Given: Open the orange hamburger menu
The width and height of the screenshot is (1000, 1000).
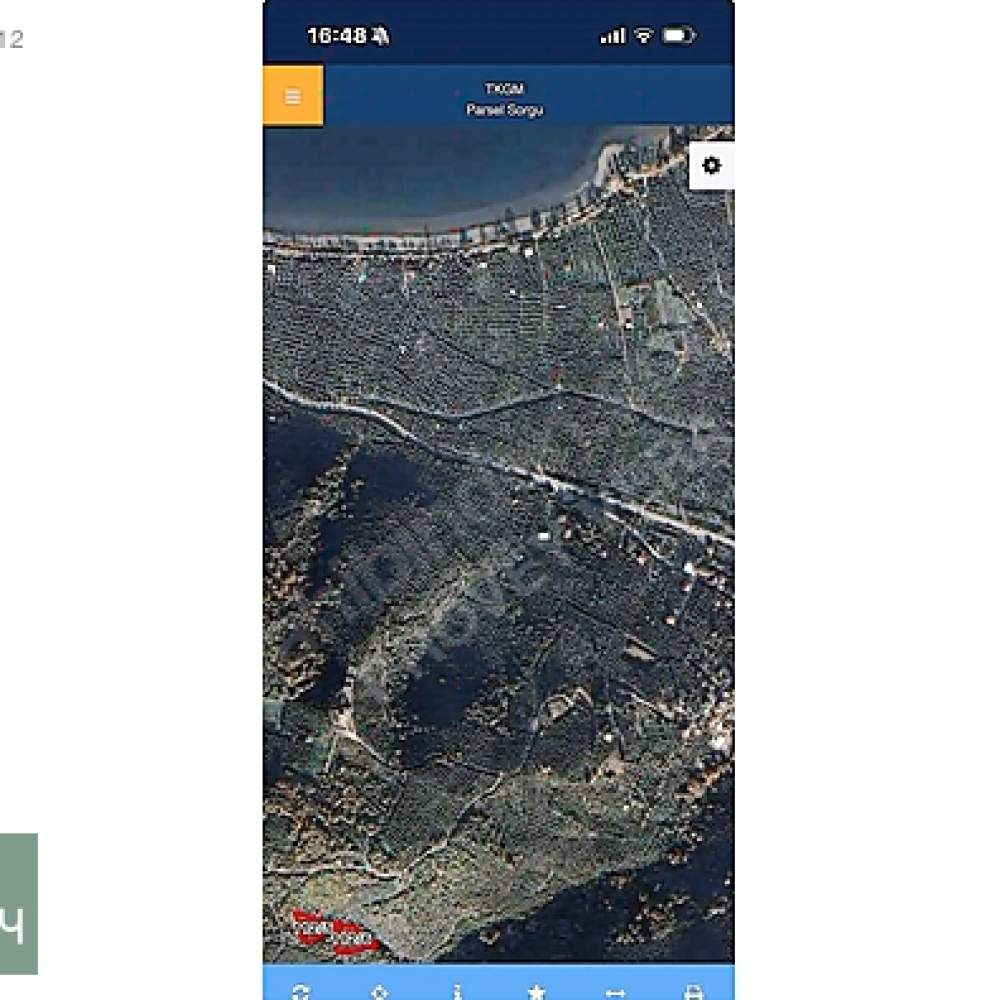Looking at the screenshot, I should coord(293,96).
